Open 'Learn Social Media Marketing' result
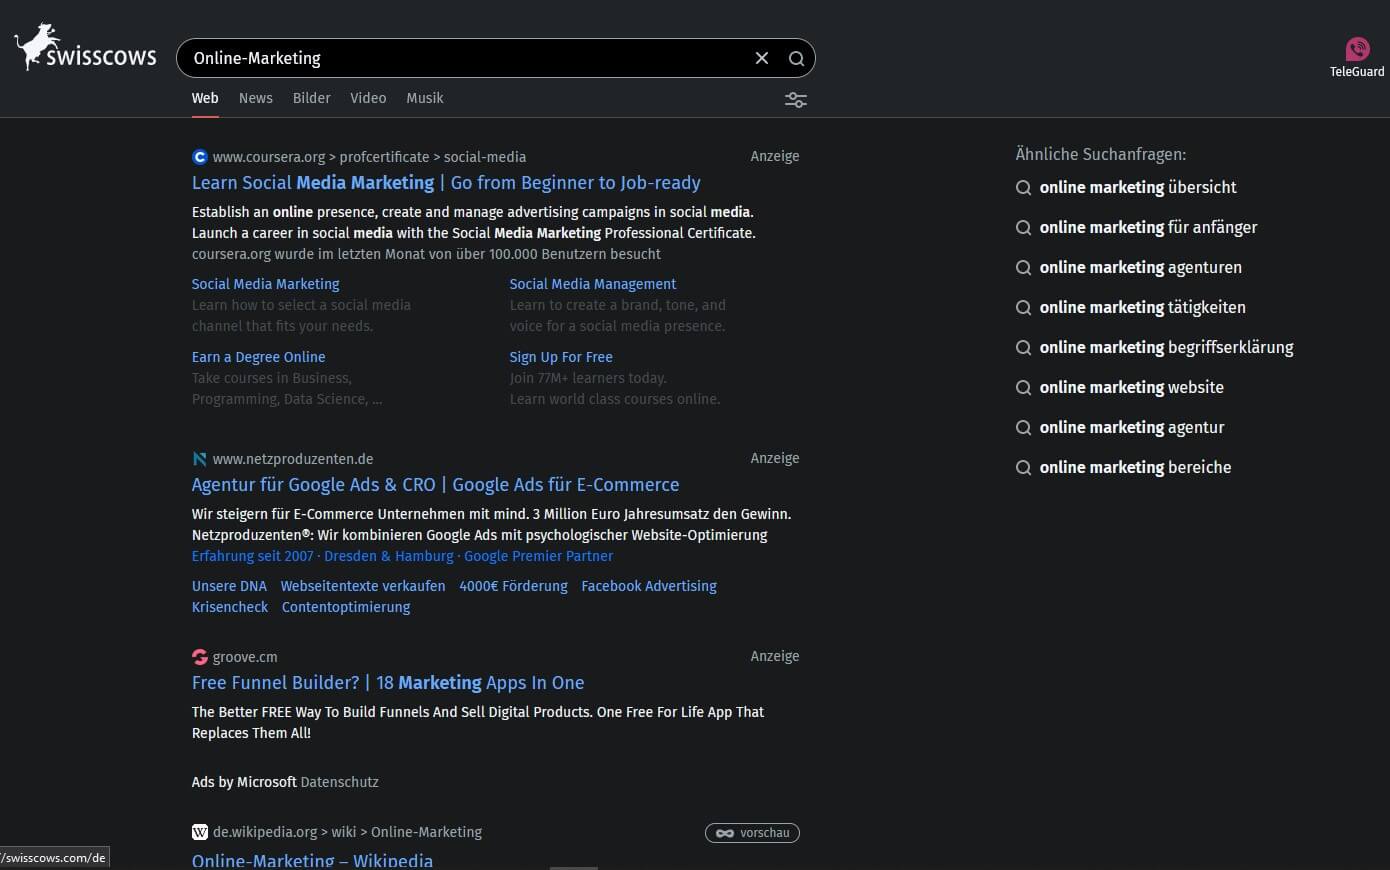Screen dimensions: 1390x870 coord(446,183)
